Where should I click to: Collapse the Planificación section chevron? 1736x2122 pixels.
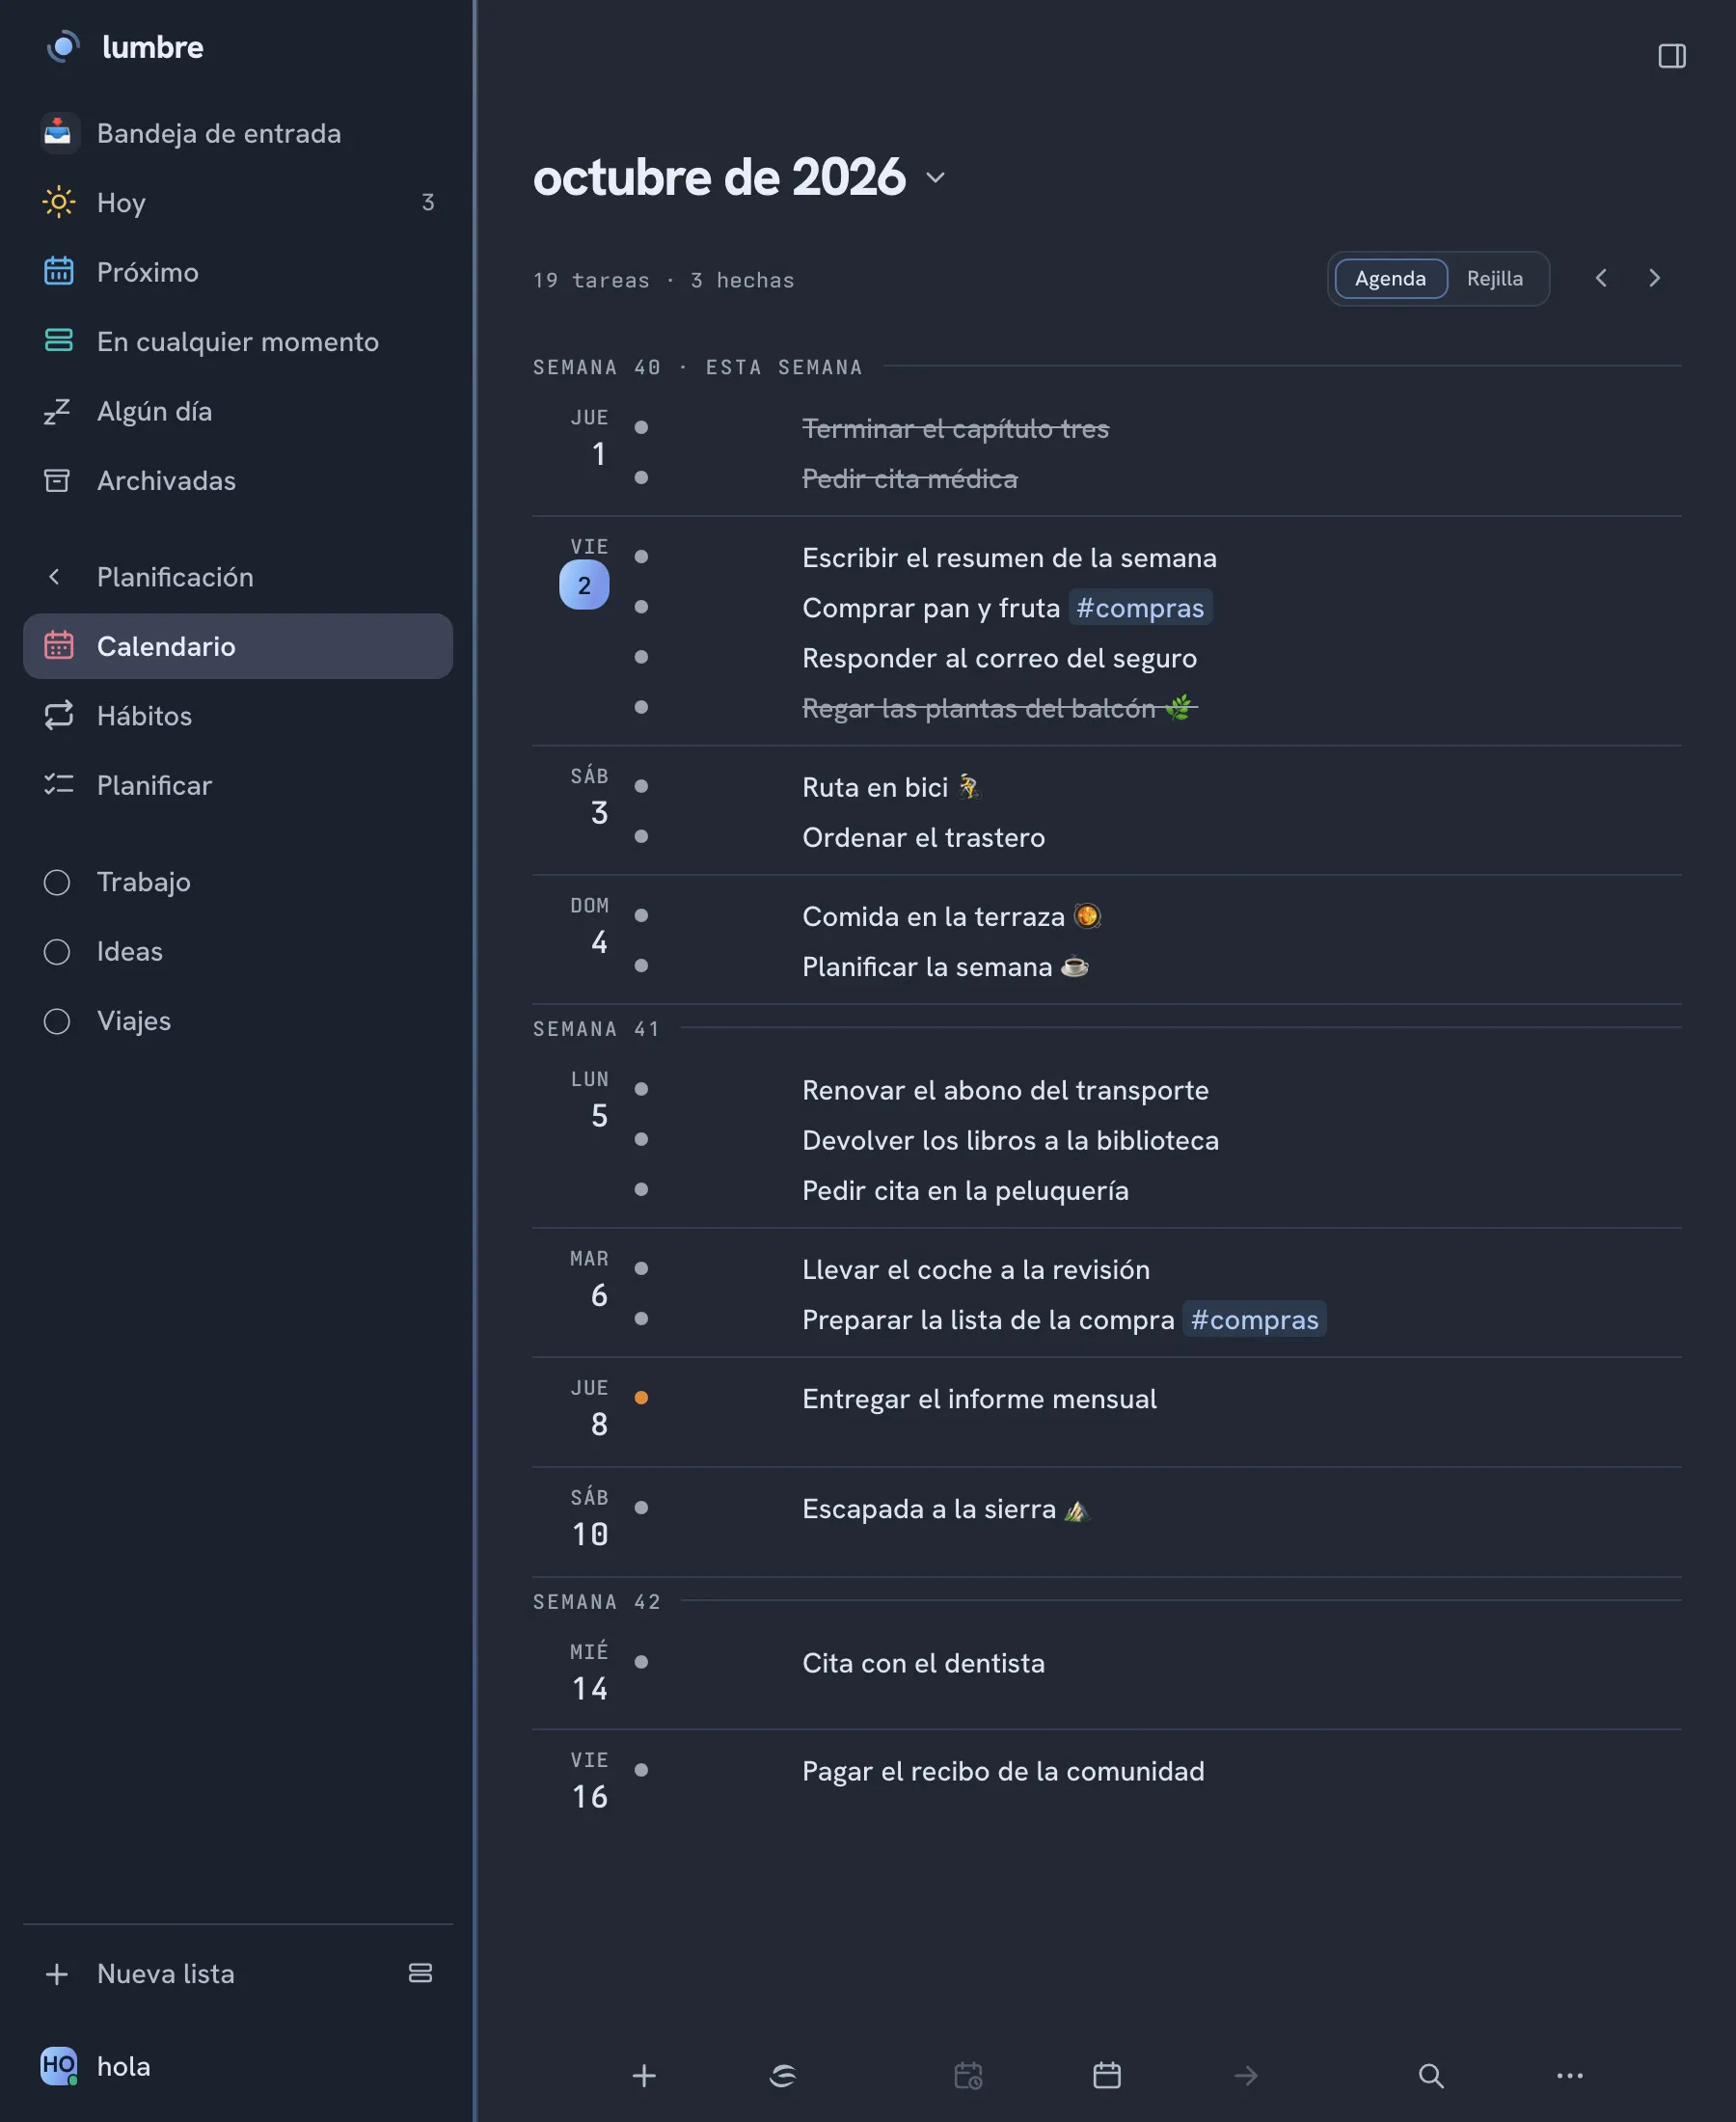coord(55,577)
